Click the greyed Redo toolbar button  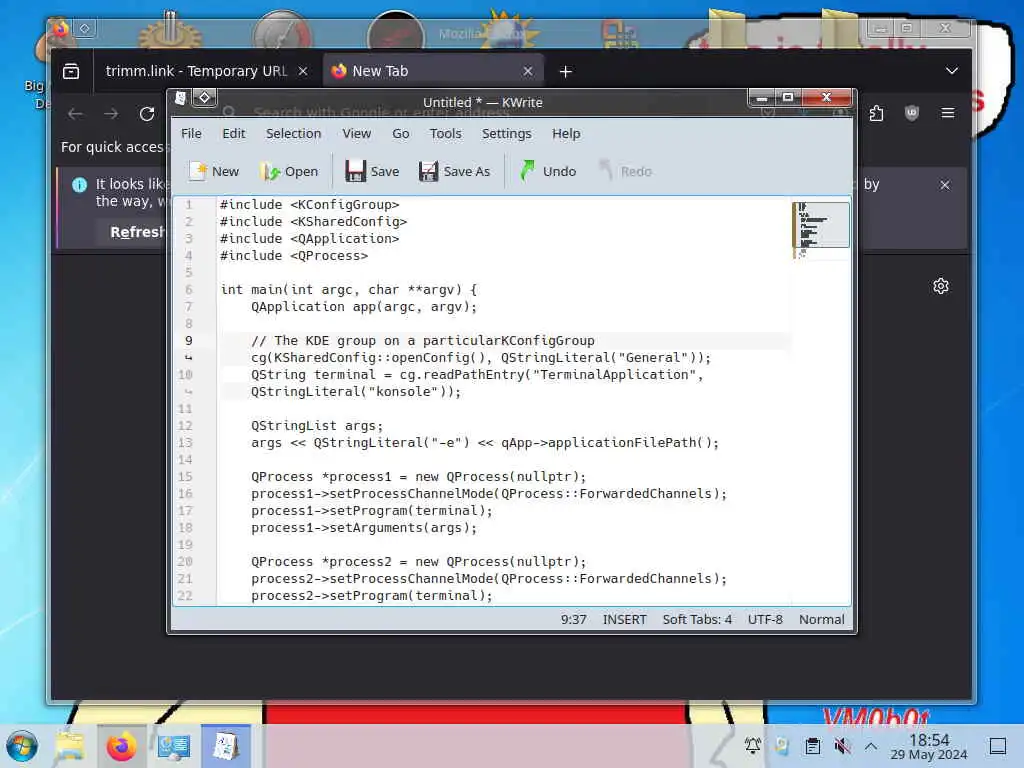[x=625, y=171]
